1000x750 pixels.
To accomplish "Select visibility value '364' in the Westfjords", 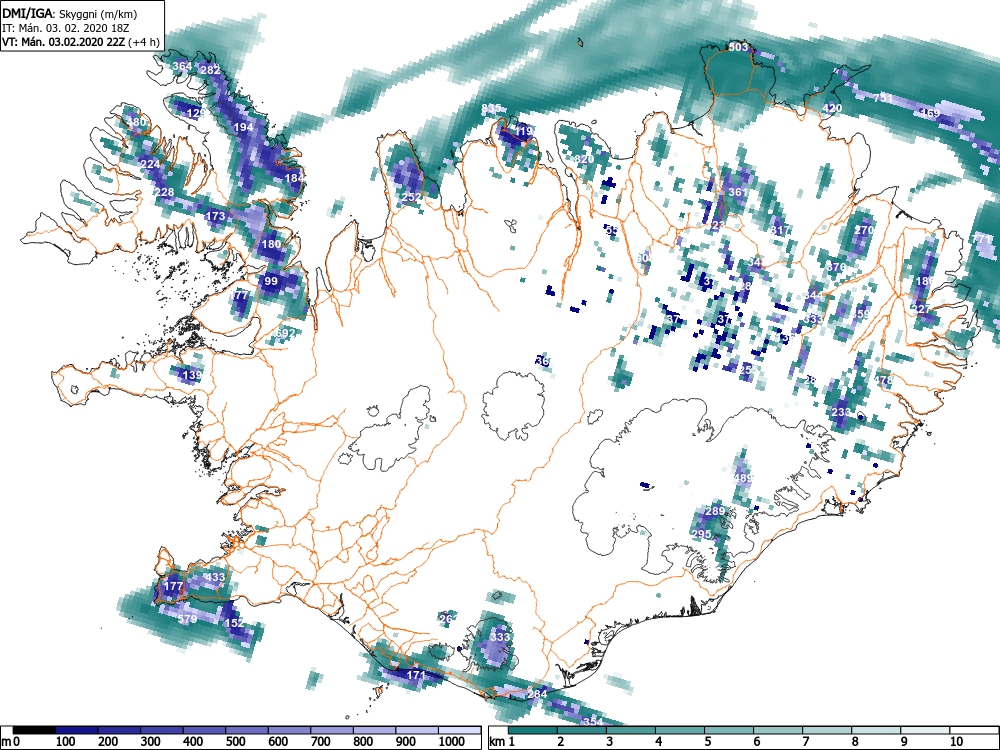I will point(182,66).
